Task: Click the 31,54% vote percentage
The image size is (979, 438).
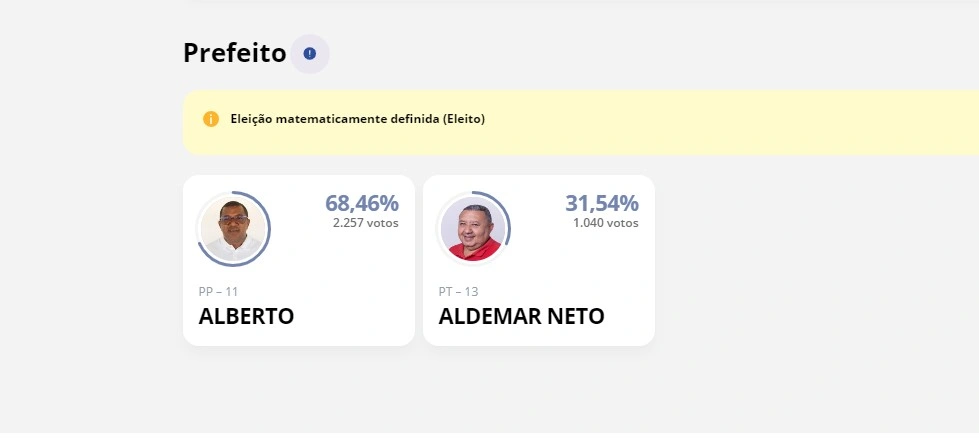Action: tap(601, 203)
